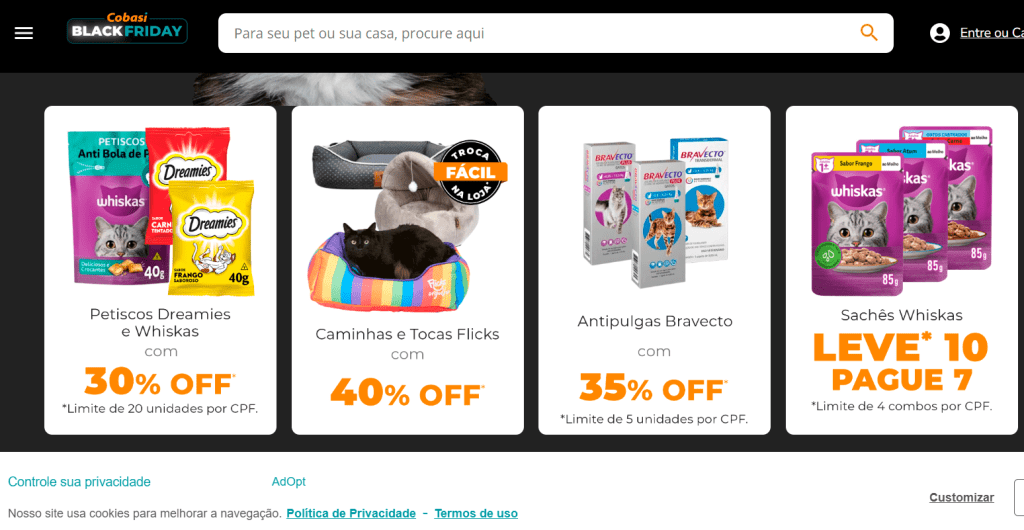The image size is (1024, 530).
Task: Click the Cobasi Black Friday logo
Action: [x=127, y=28]
